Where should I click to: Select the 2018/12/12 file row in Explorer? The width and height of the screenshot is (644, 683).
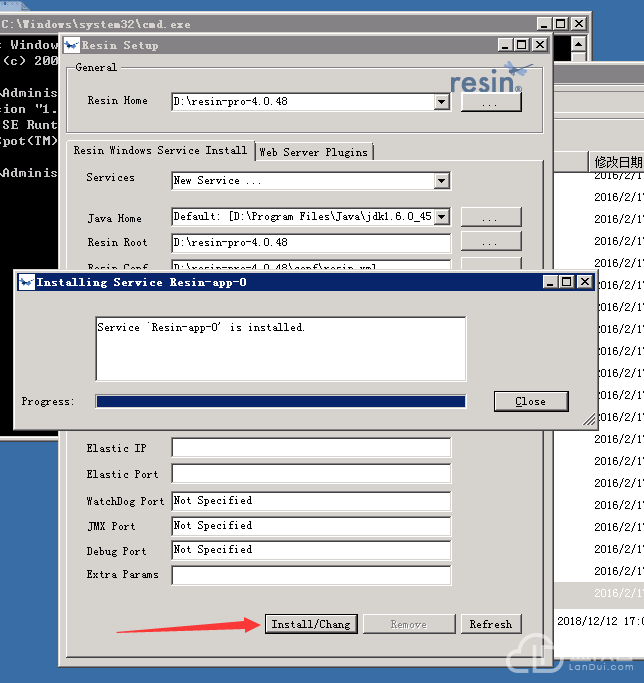[600, 621]
